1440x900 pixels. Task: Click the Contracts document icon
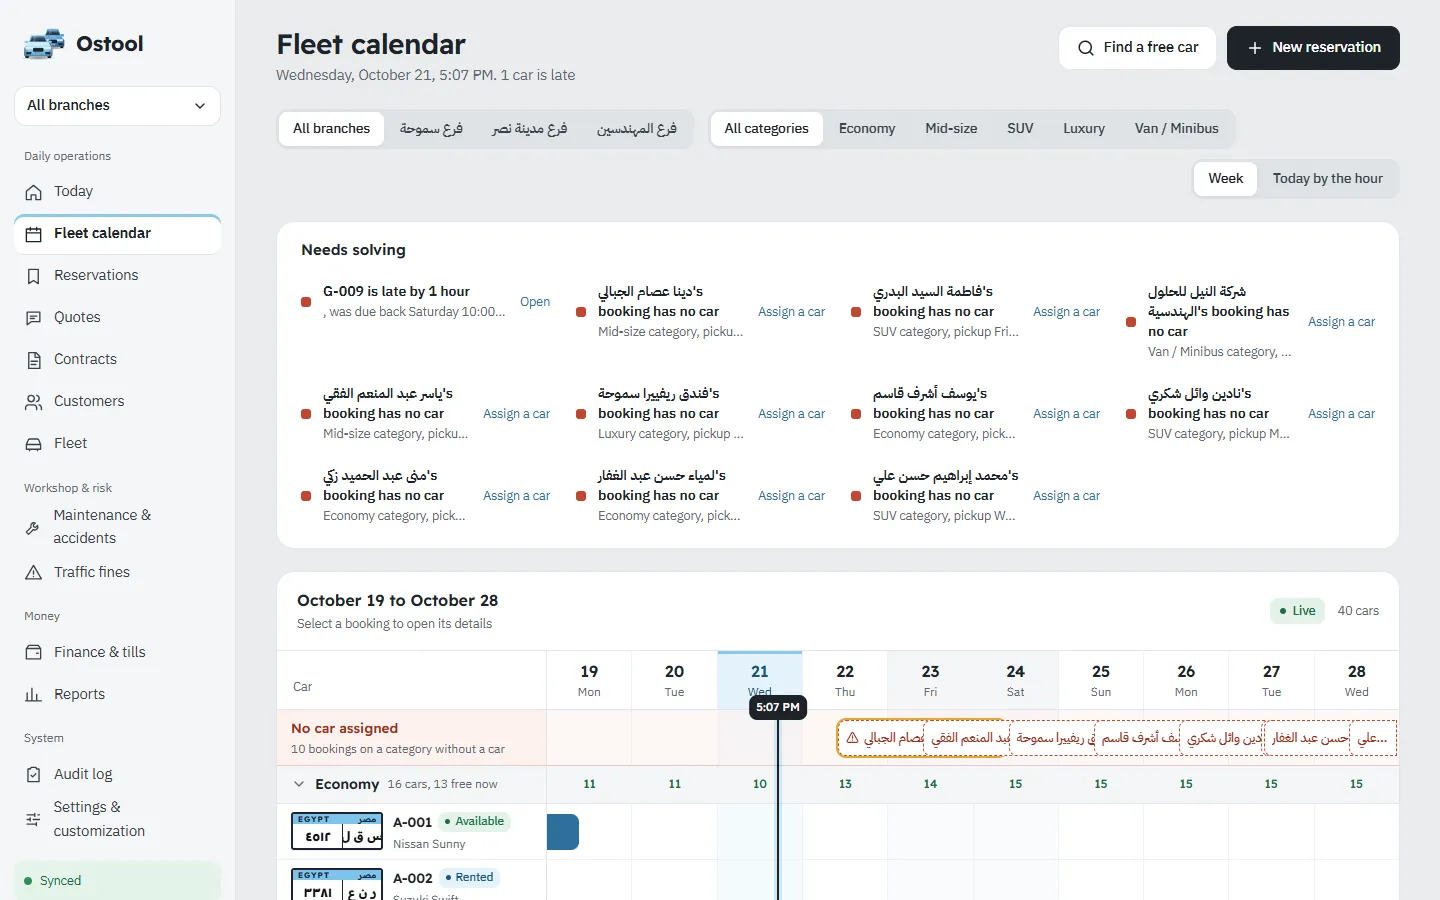(x=34, y=360)
